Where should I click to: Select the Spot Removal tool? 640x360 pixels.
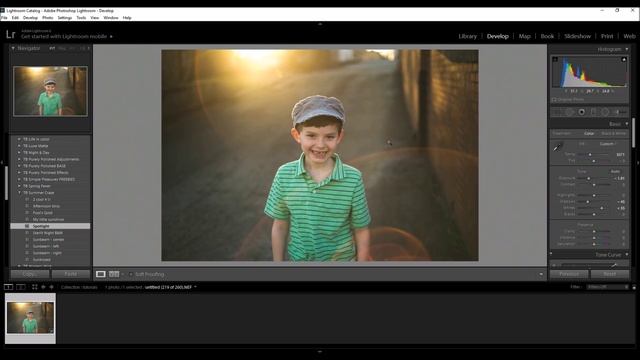click(570, 112)
